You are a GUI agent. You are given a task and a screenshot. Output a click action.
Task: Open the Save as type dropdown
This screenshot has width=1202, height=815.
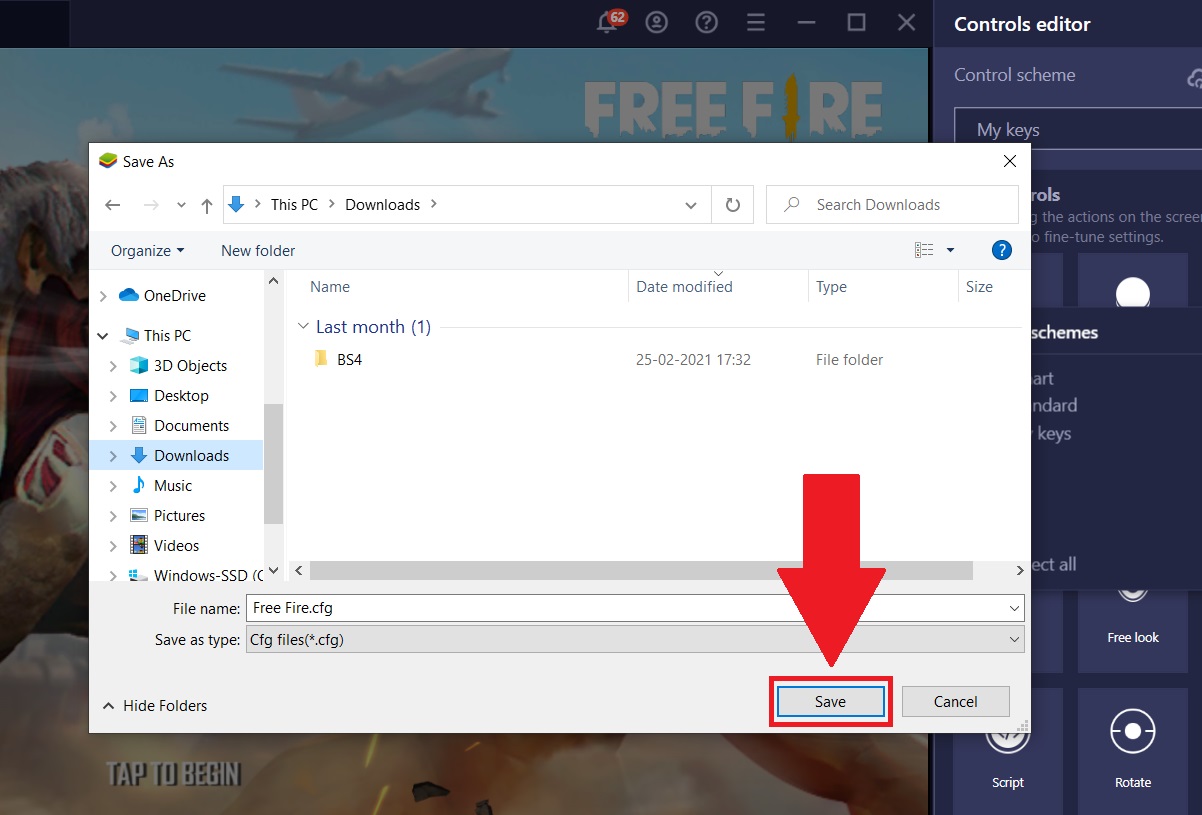point(1015,639)
